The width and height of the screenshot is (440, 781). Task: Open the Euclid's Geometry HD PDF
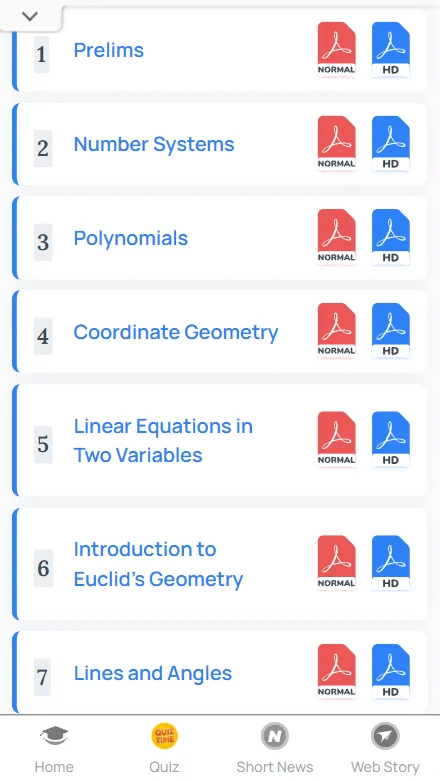391,563
